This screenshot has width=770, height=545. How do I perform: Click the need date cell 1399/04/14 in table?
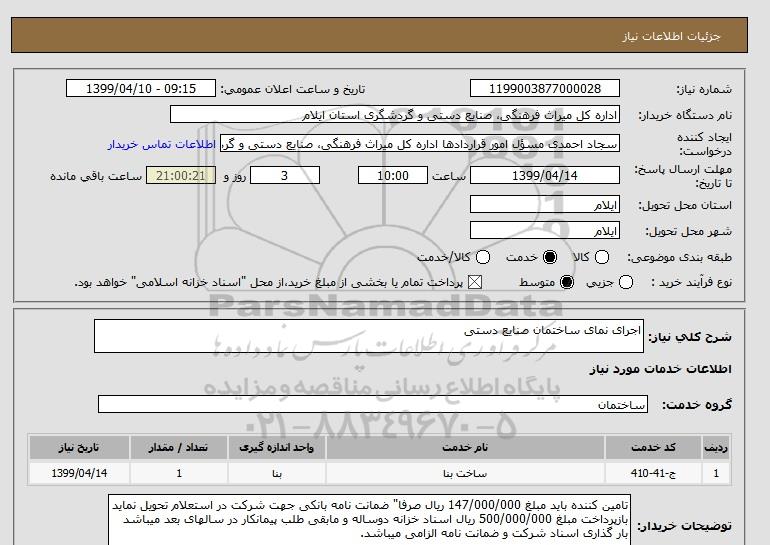79,473
